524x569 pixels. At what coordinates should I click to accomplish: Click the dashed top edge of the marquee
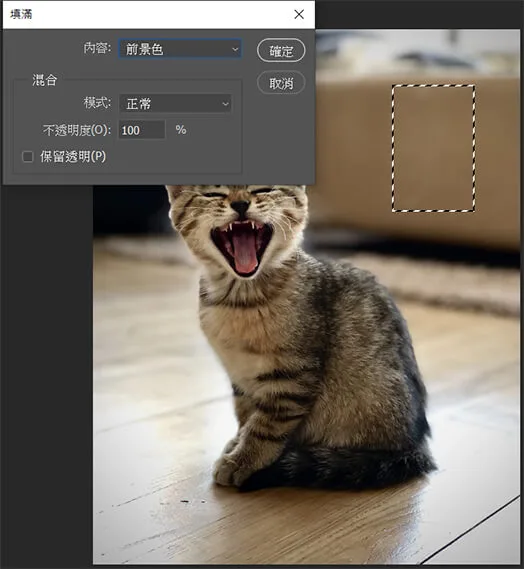[433, 86]
